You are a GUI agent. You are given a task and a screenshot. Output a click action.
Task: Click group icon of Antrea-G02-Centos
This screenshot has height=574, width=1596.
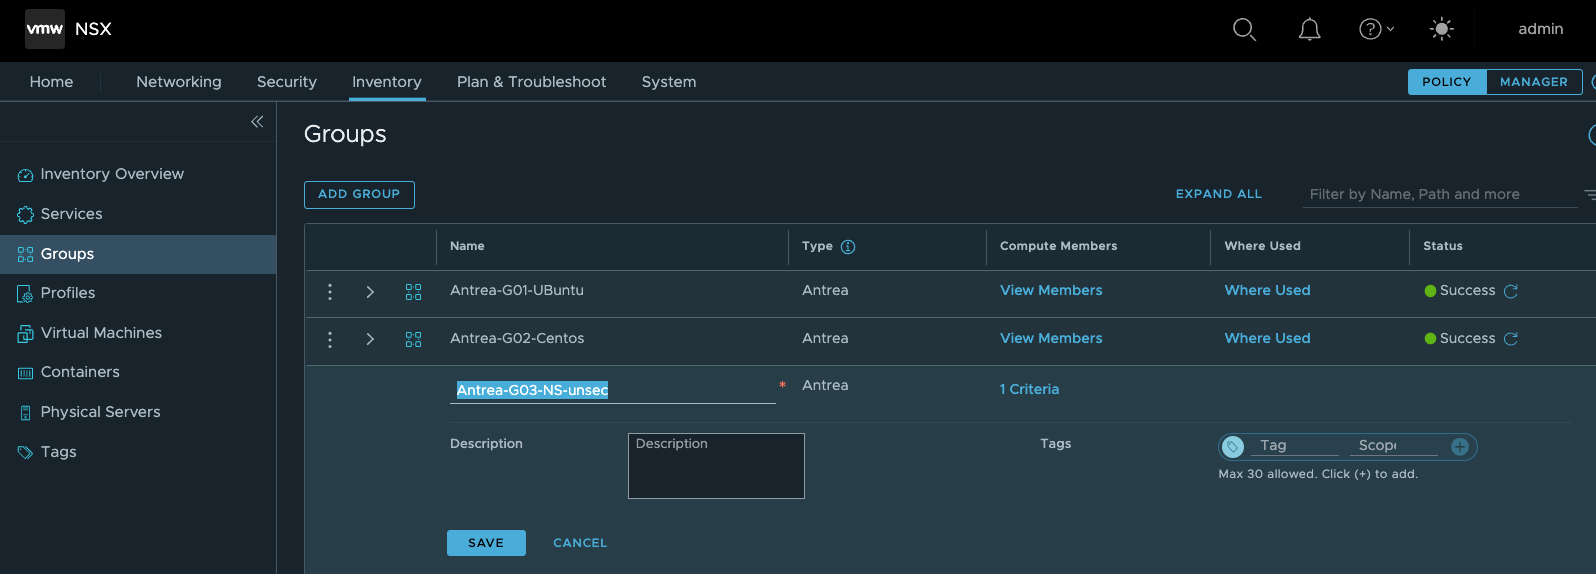pos(413,340)
